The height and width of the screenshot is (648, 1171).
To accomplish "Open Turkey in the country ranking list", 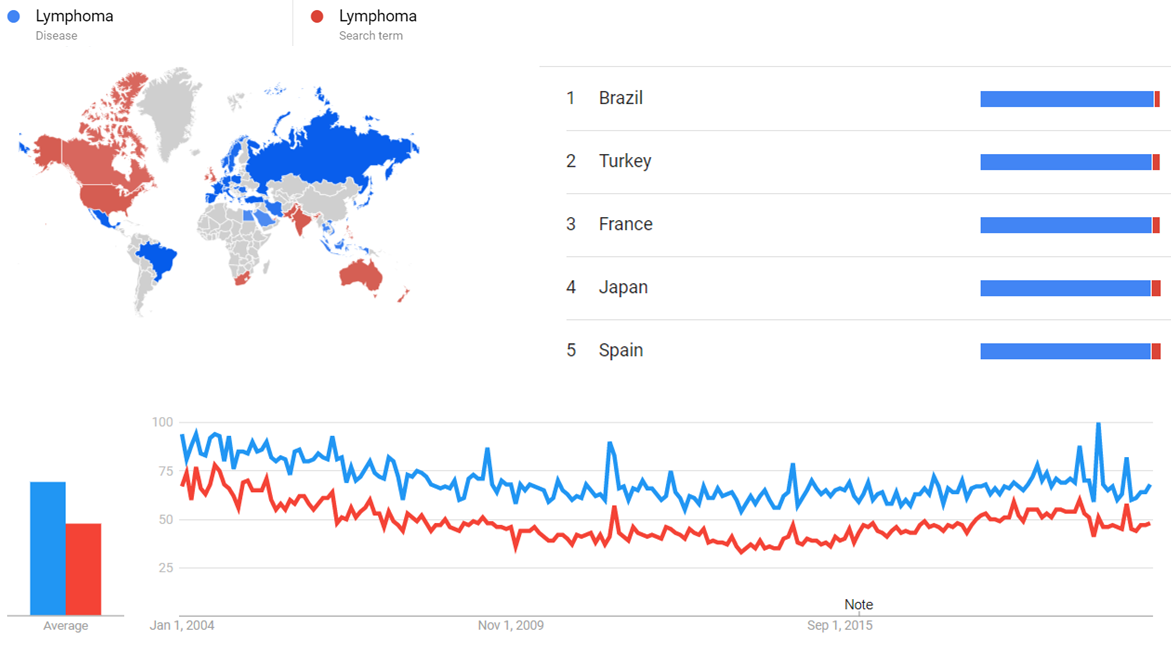I will pyautogui.click(x=624, y=161).
